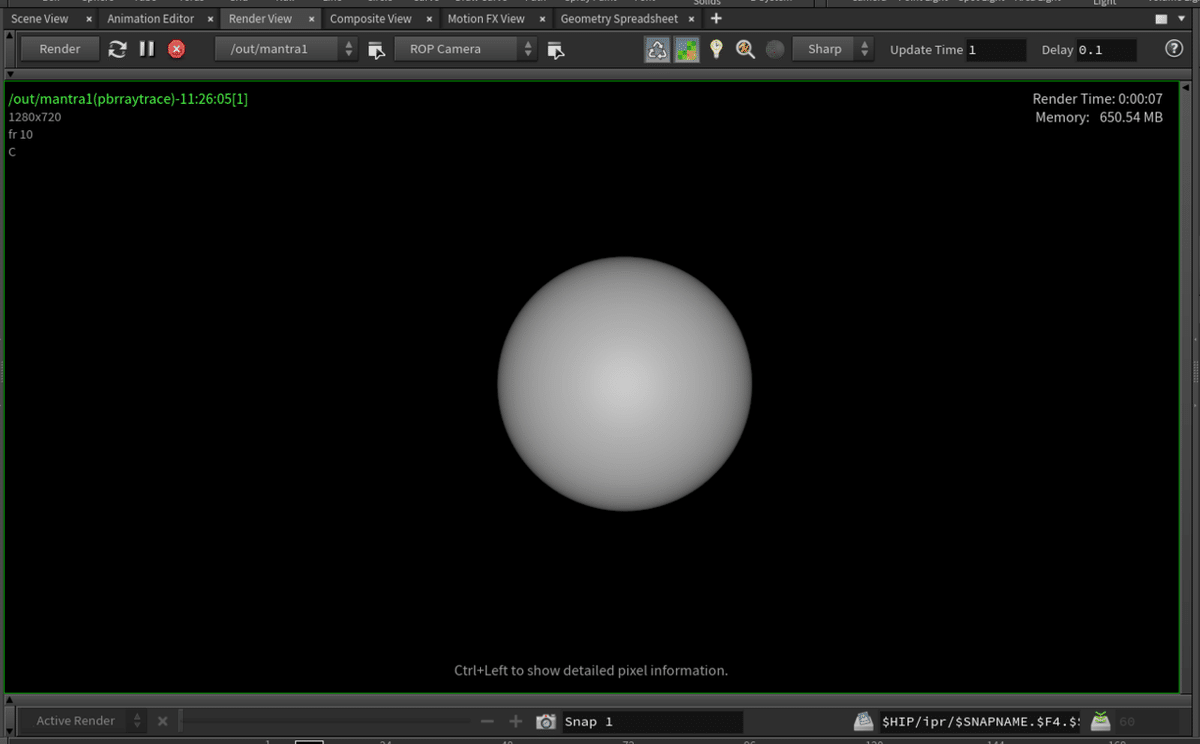Viewport: 1200px width, 744px height.
Task: Click the load snapshot icon left of $HIP path
Action: point(863,721)
